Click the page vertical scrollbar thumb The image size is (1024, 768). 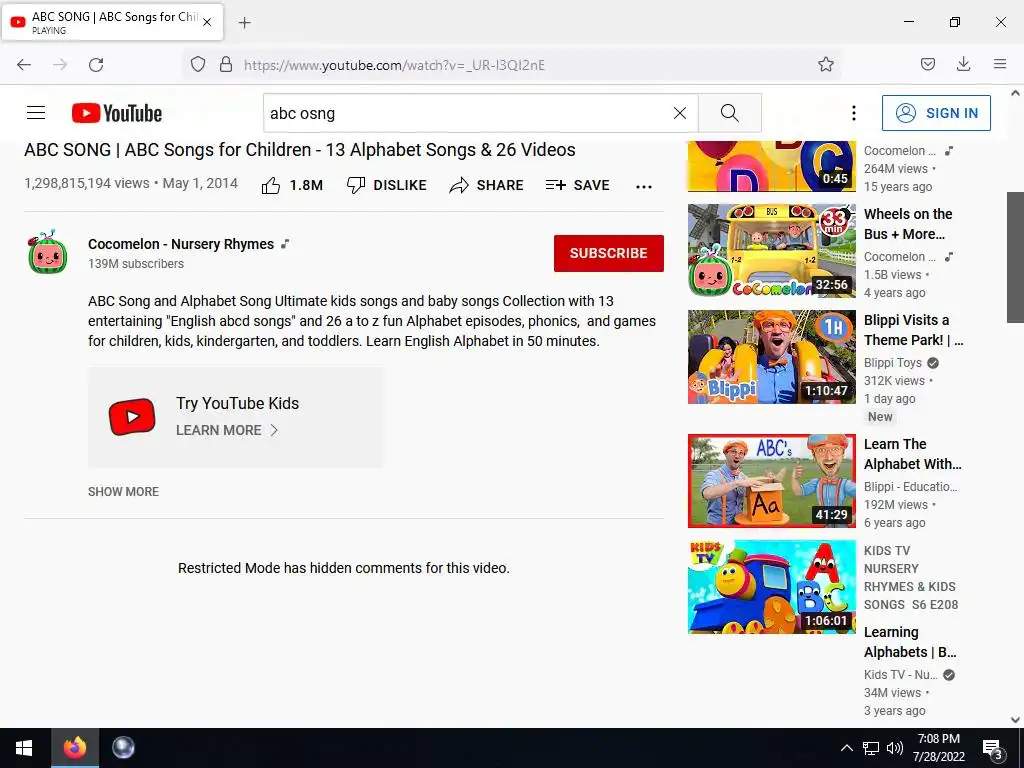[x=1015, y=257]
